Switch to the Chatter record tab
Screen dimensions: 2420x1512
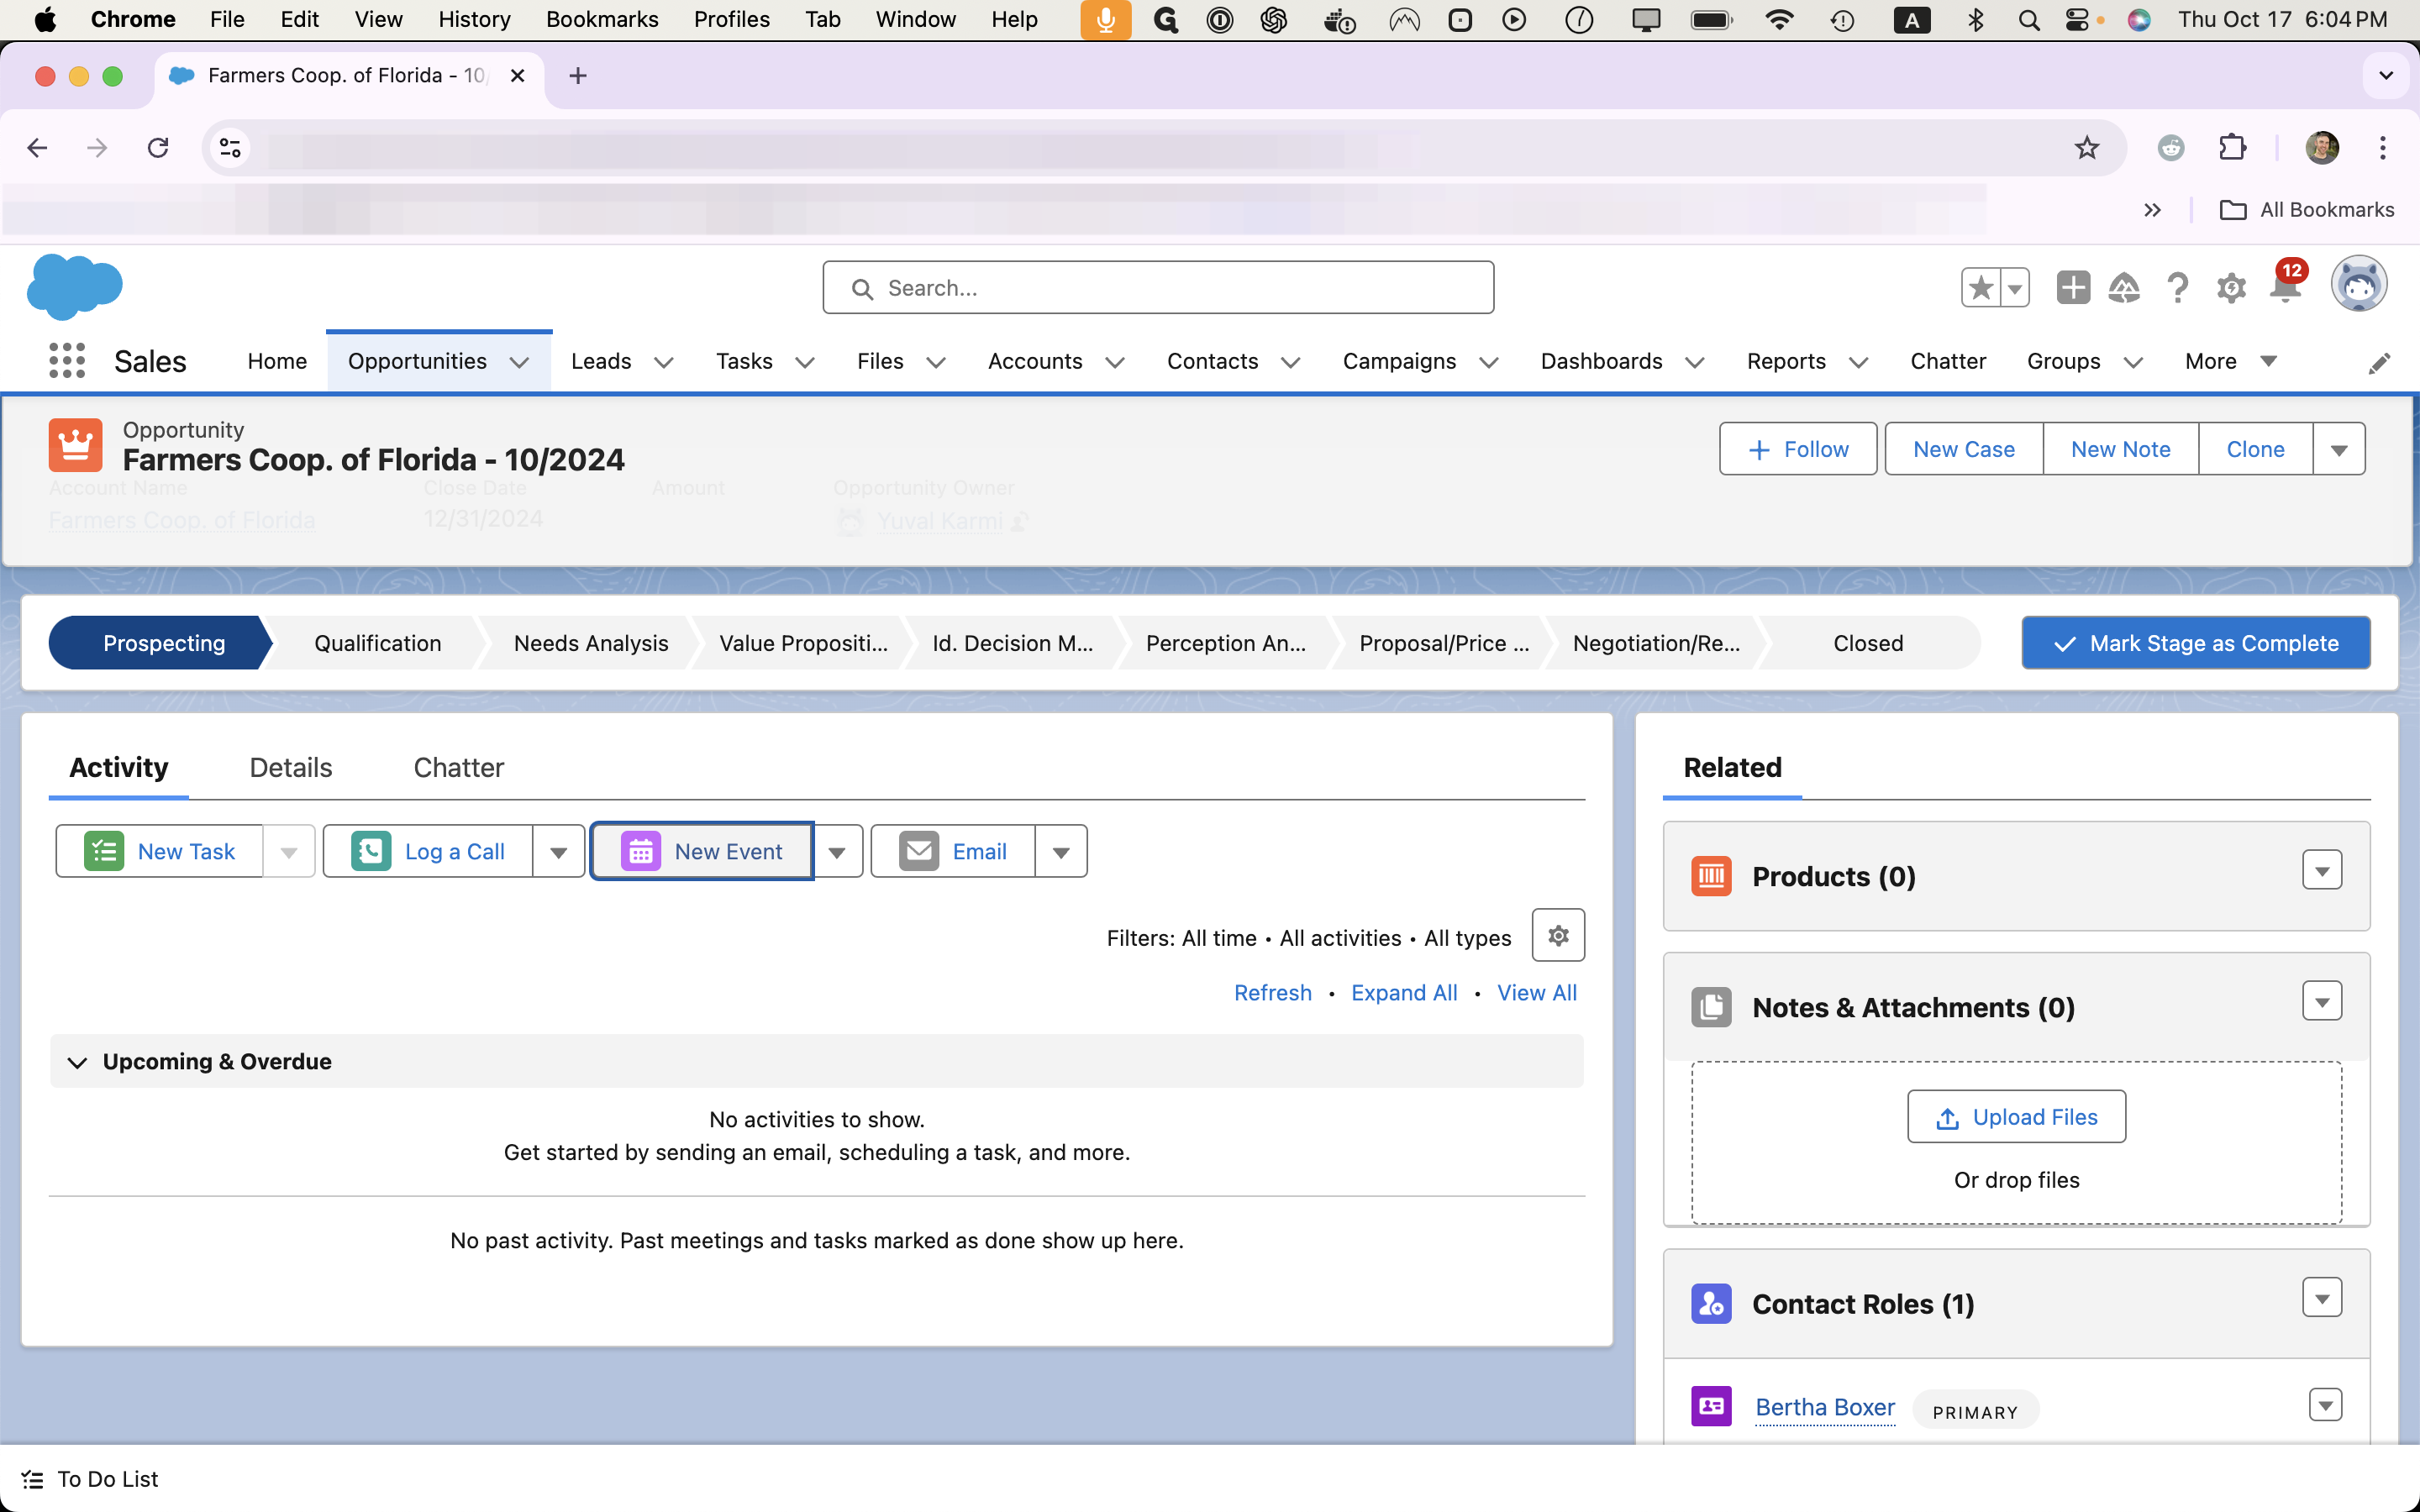coord(458,768)
